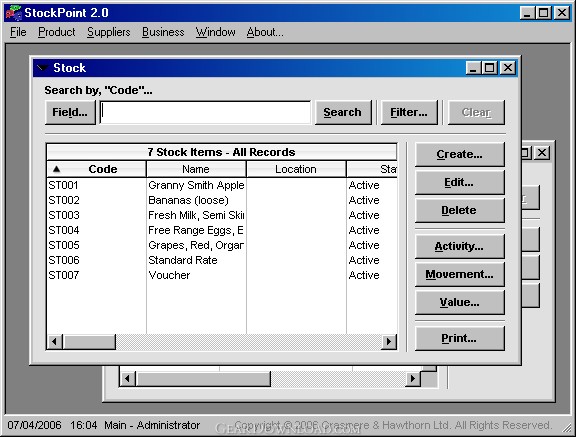The image size is (576, 437).
Task: Open the Filter... dialog
Action: pos(409,112)
